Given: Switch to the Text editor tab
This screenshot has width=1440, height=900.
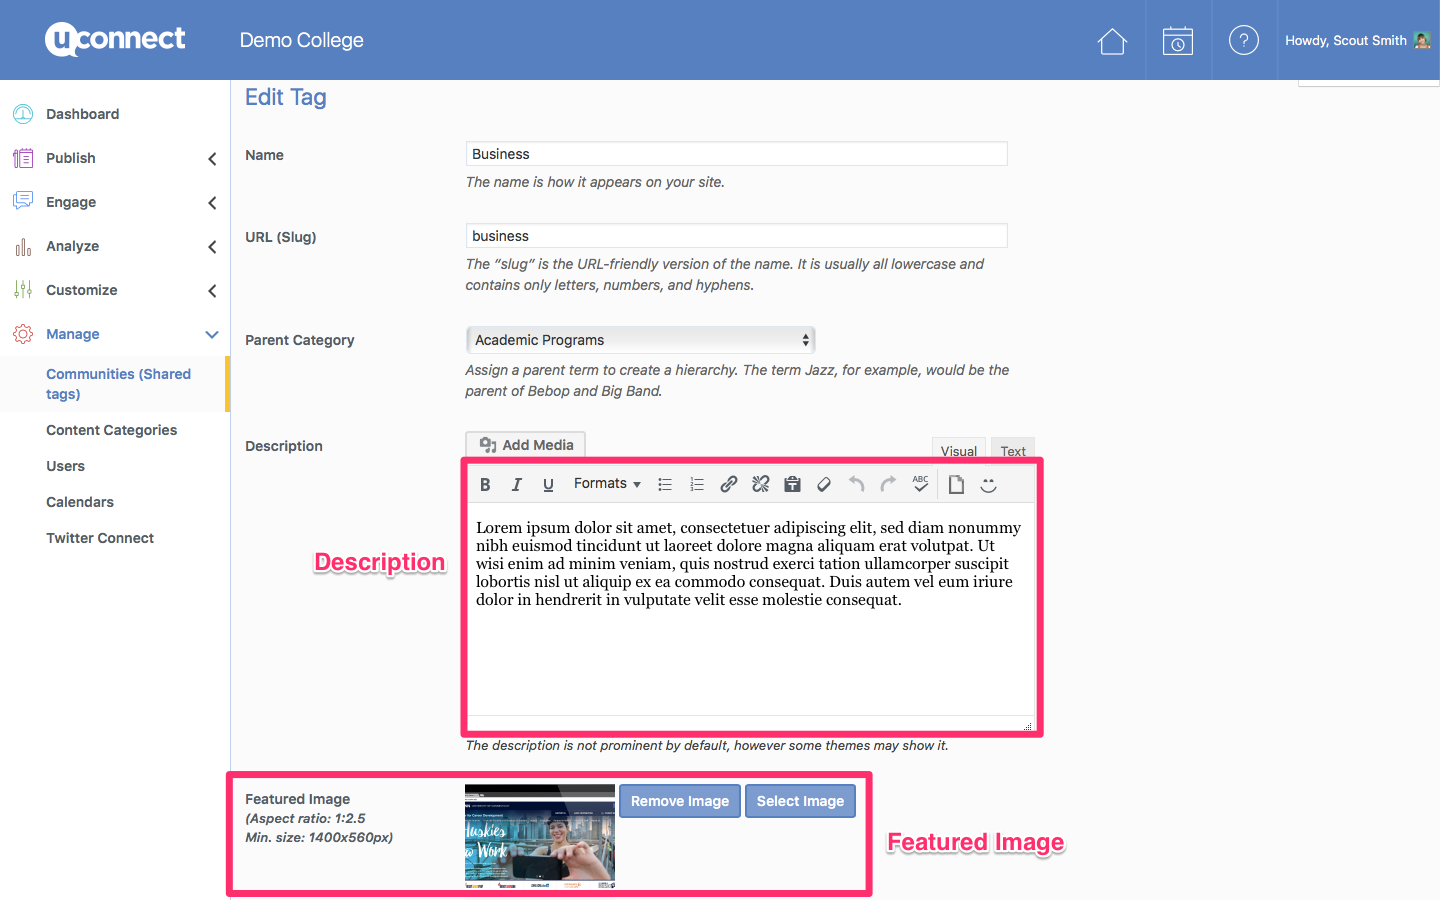Looking at the screenshot, I should 1013,451.
